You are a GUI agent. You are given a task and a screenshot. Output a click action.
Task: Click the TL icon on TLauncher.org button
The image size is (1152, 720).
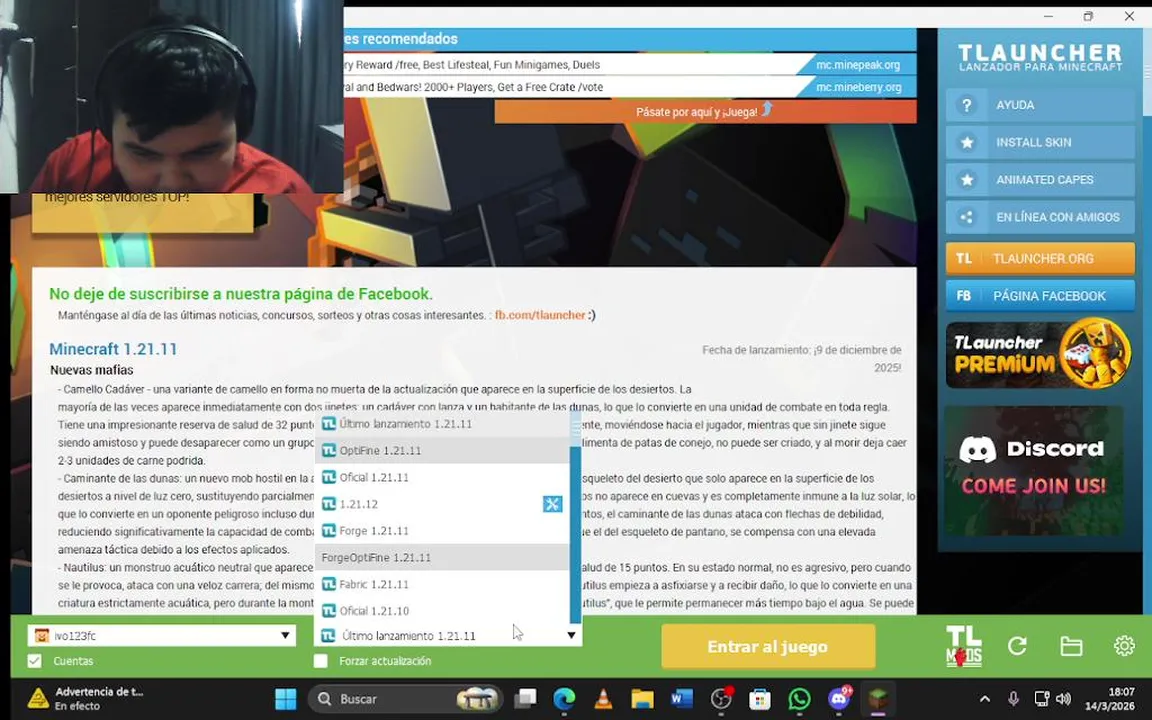point(964,259)
